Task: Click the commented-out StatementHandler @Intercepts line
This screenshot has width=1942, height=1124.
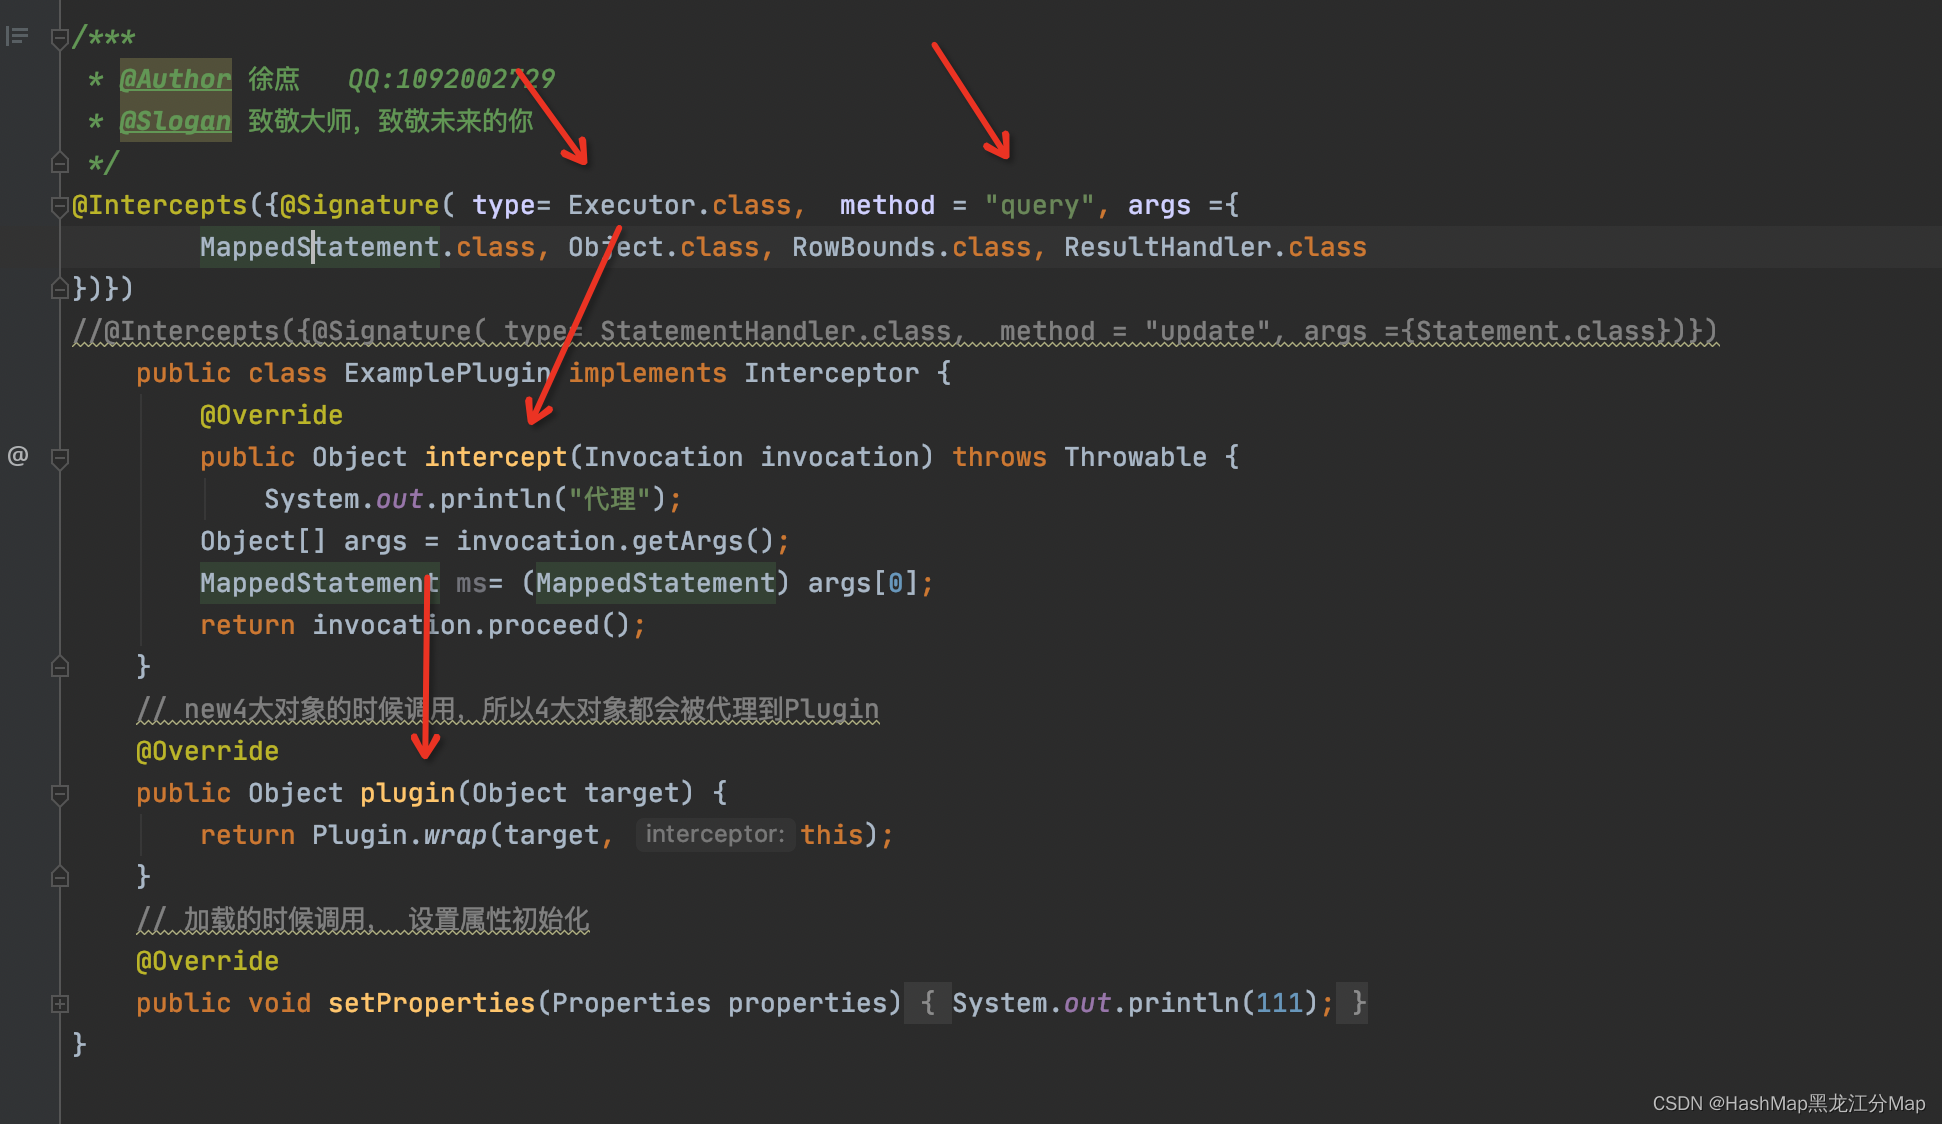Action: coord(895,331)
